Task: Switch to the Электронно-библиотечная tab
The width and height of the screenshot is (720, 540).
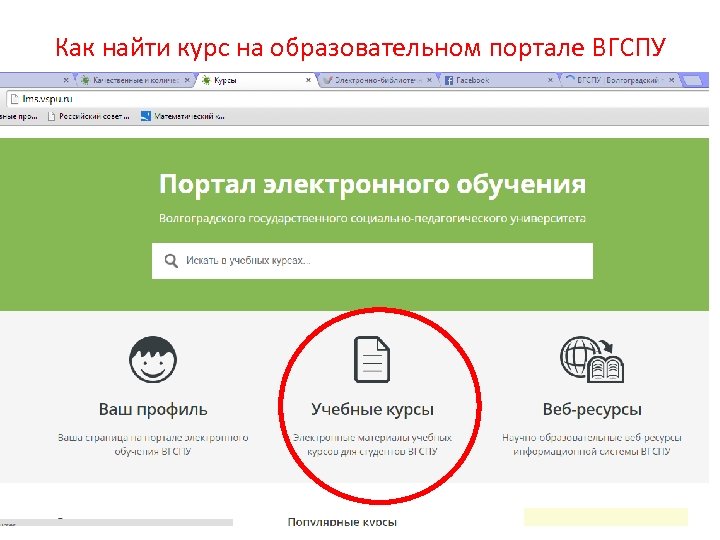Action: point(377,80)
